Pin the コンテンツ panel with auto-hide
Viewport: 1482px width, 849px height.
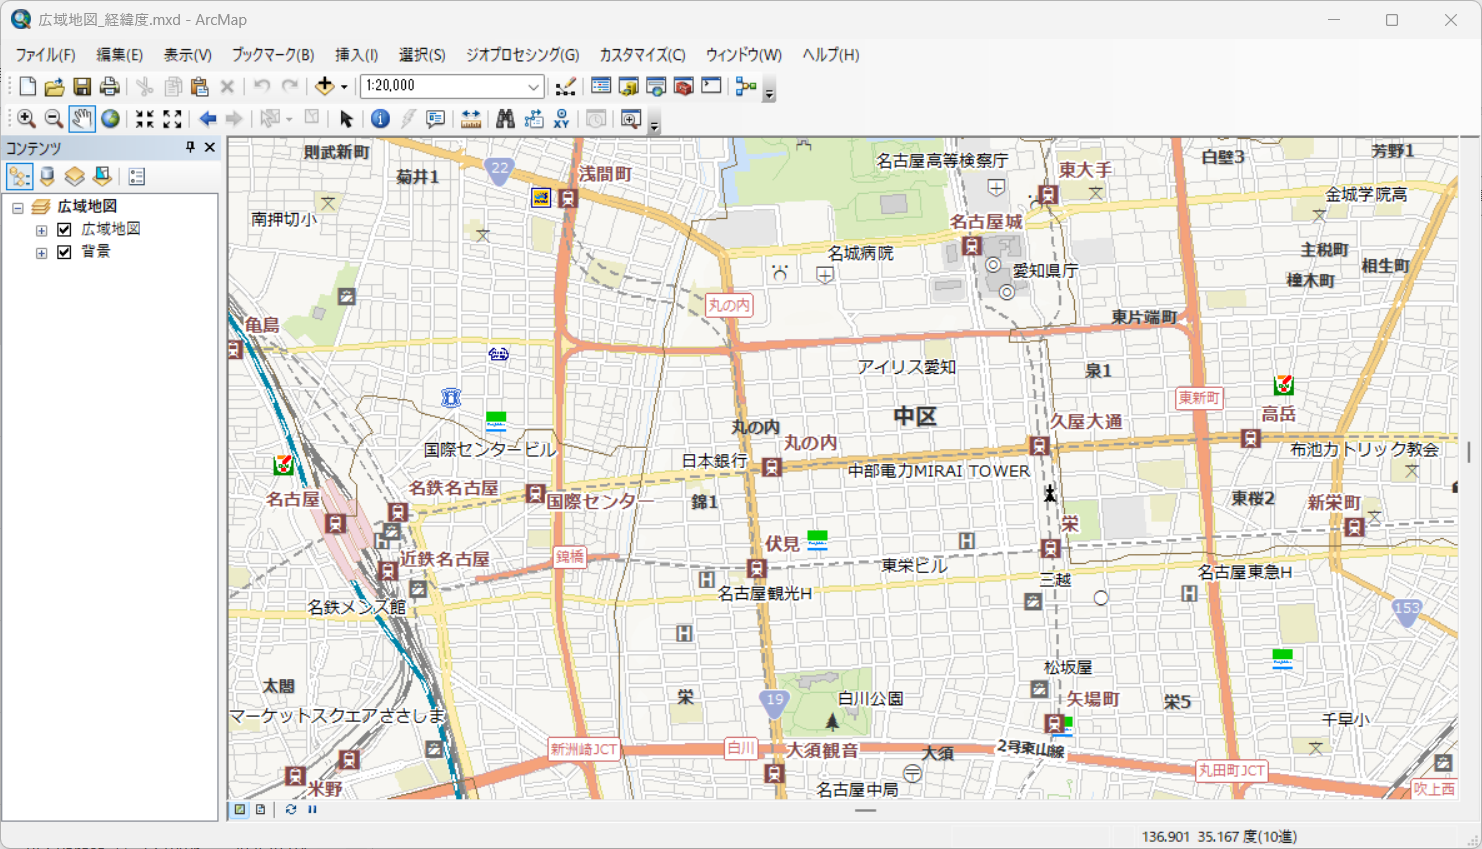[x=190, y=148]
